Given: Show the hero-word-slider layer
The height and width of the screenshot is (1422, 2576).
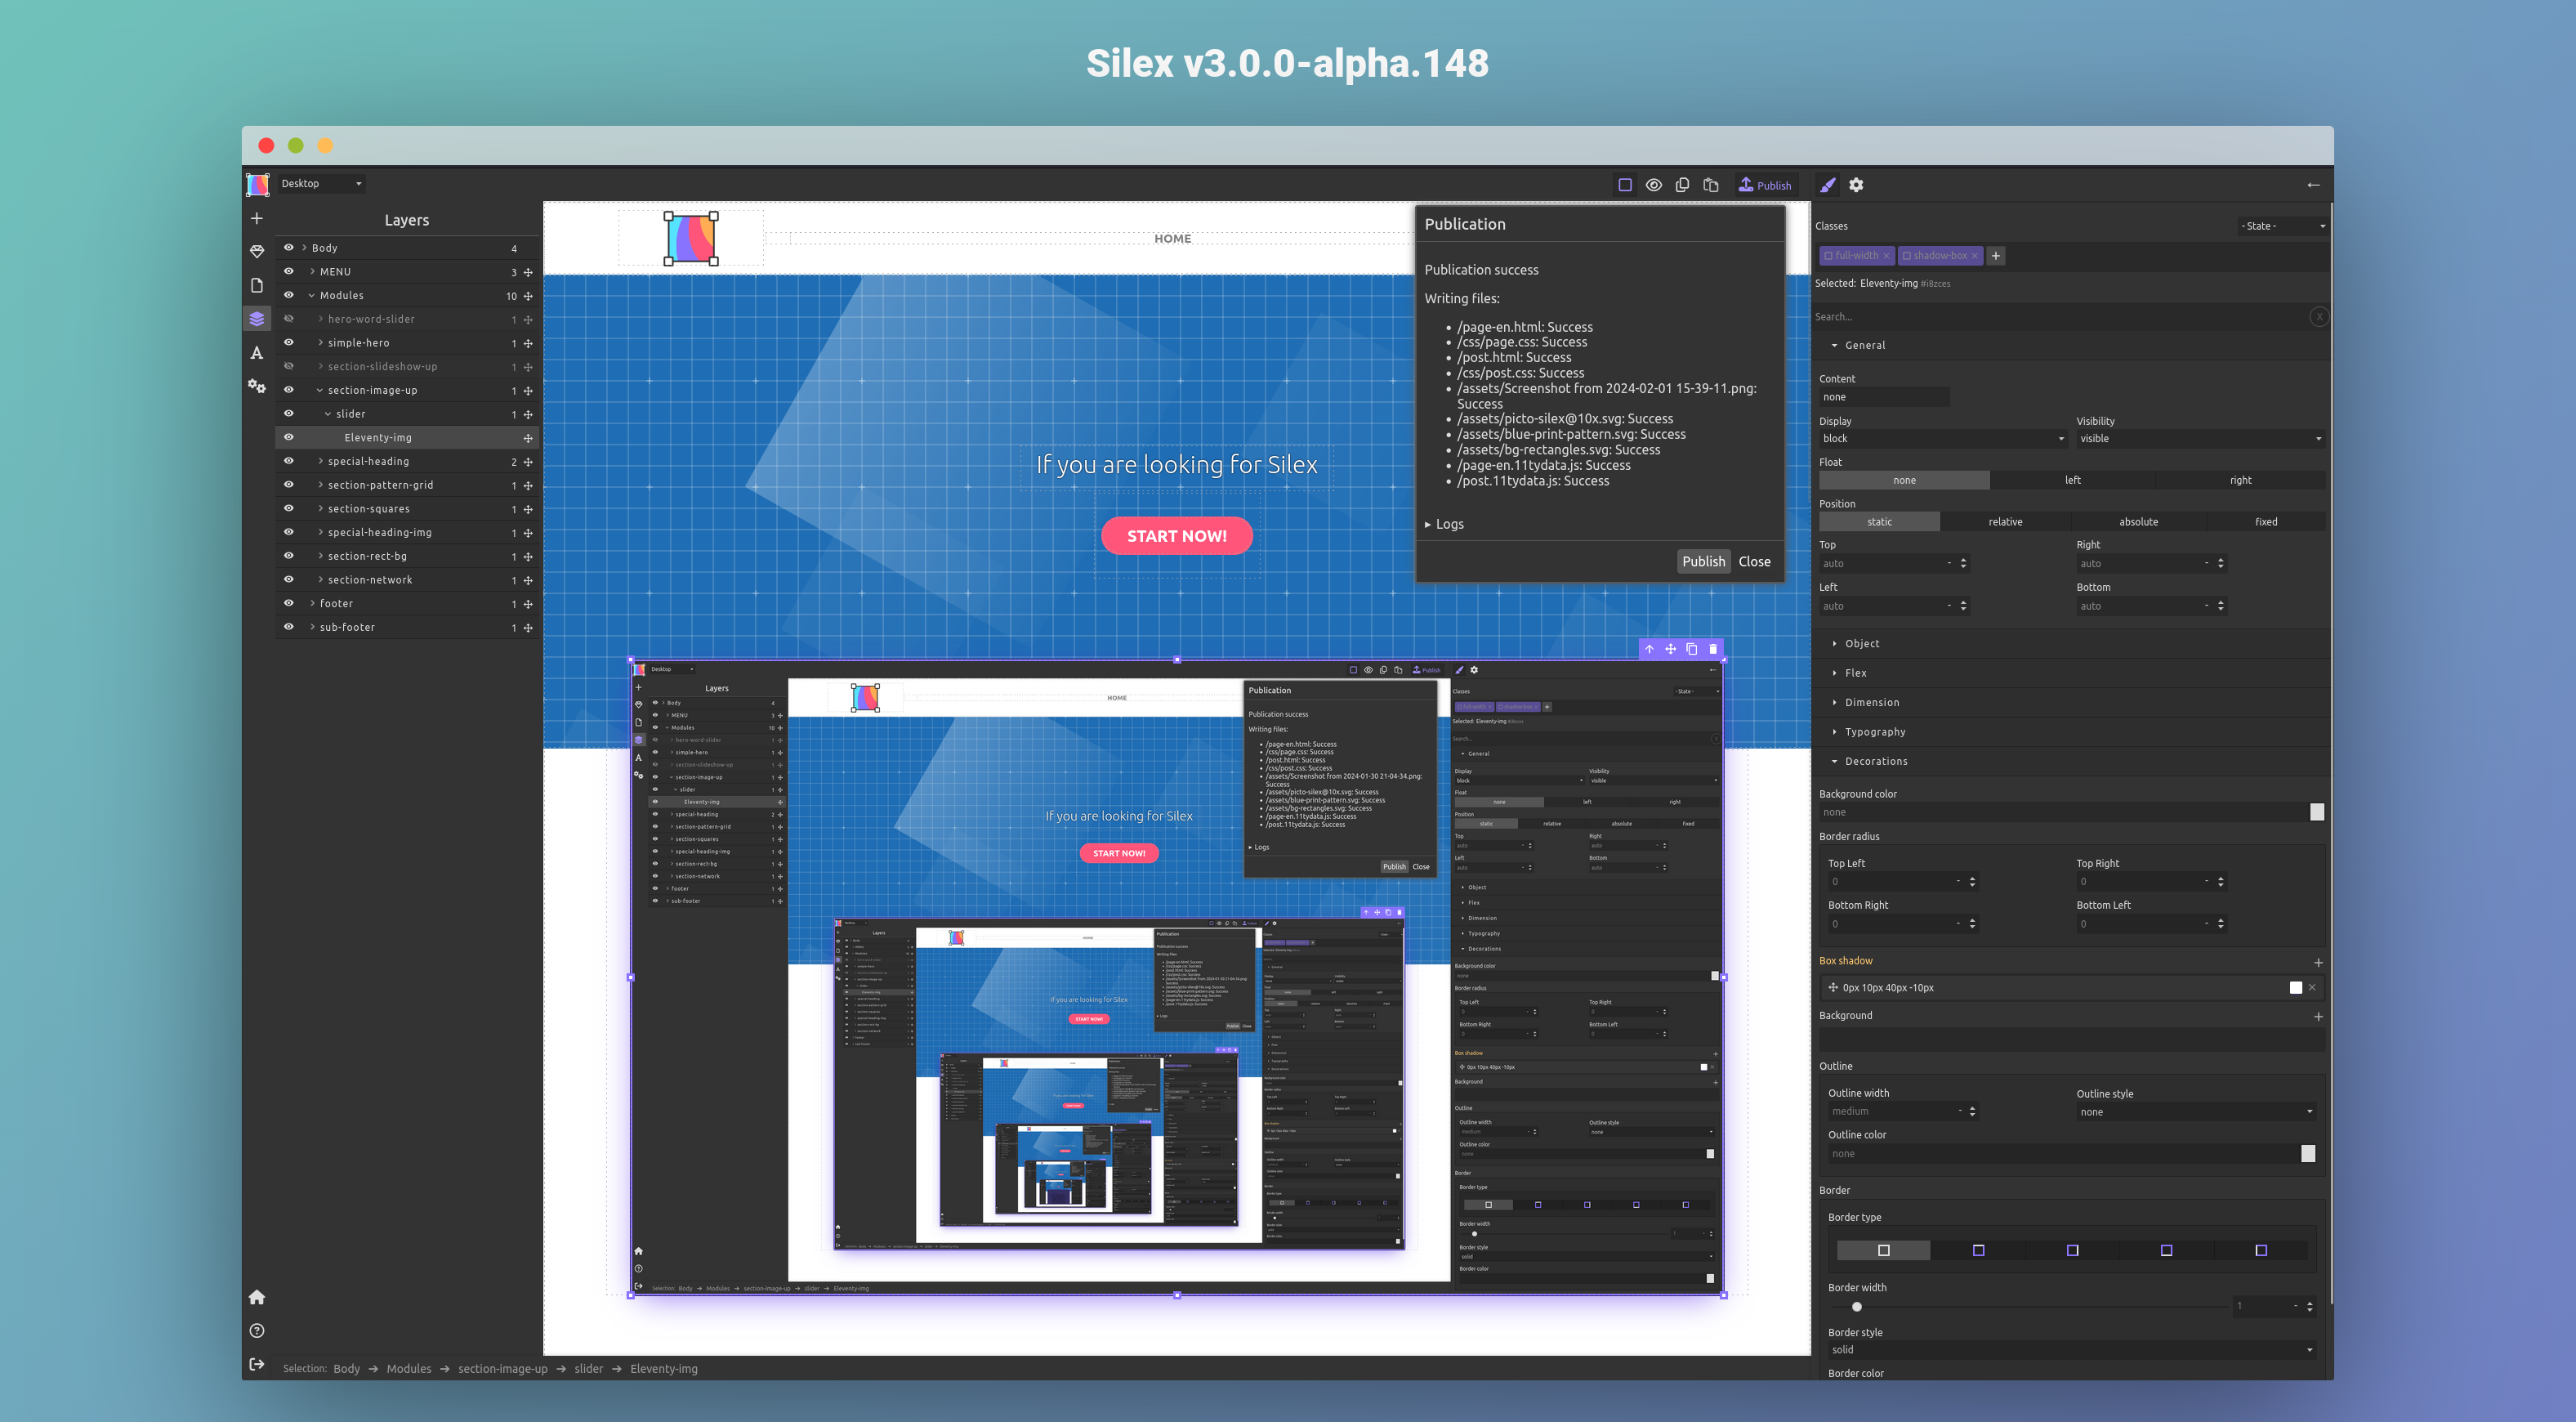Looking at the screenshot, I should click(289, 319).
